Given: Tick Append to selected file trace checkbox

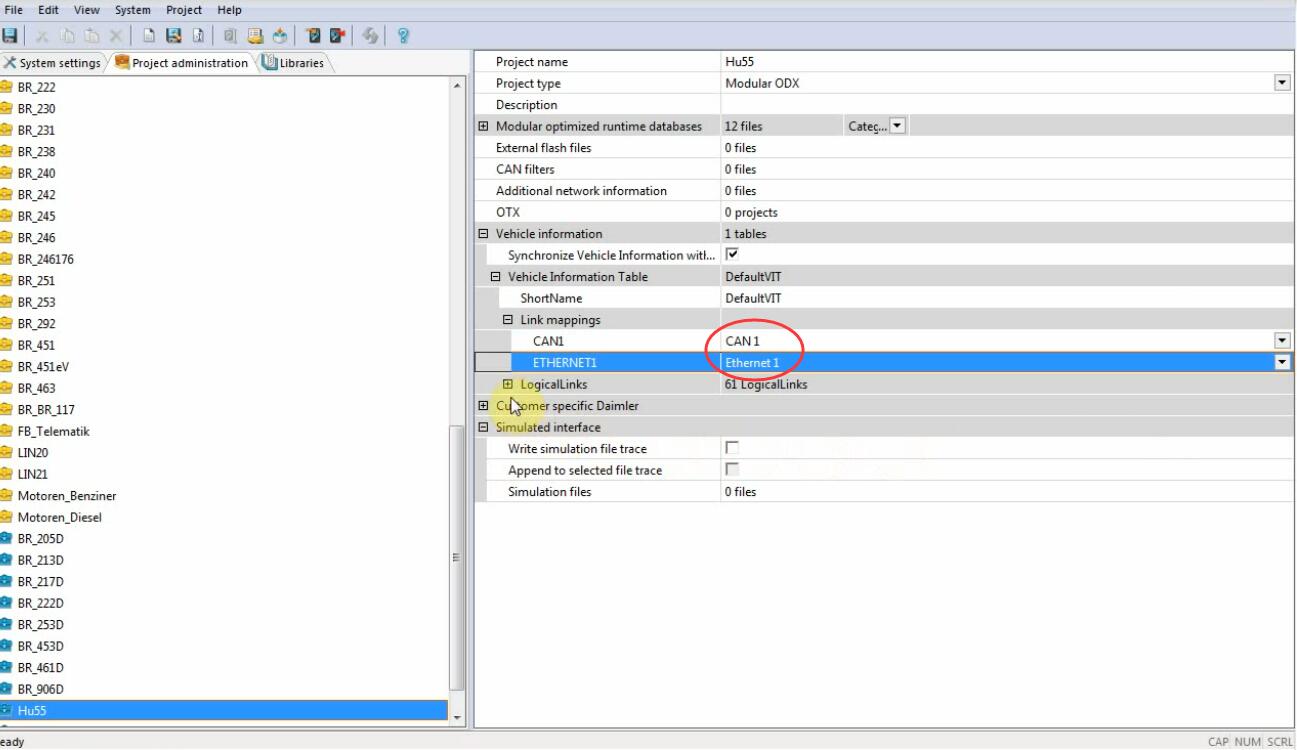Looking at the screenshot, I should click(732, 469).
